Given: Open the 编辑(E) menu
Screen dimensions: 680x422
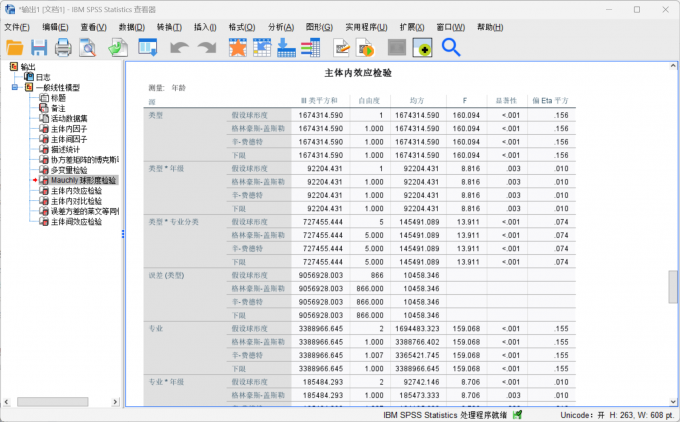Looking at the screenshot, I should (55, 27).
